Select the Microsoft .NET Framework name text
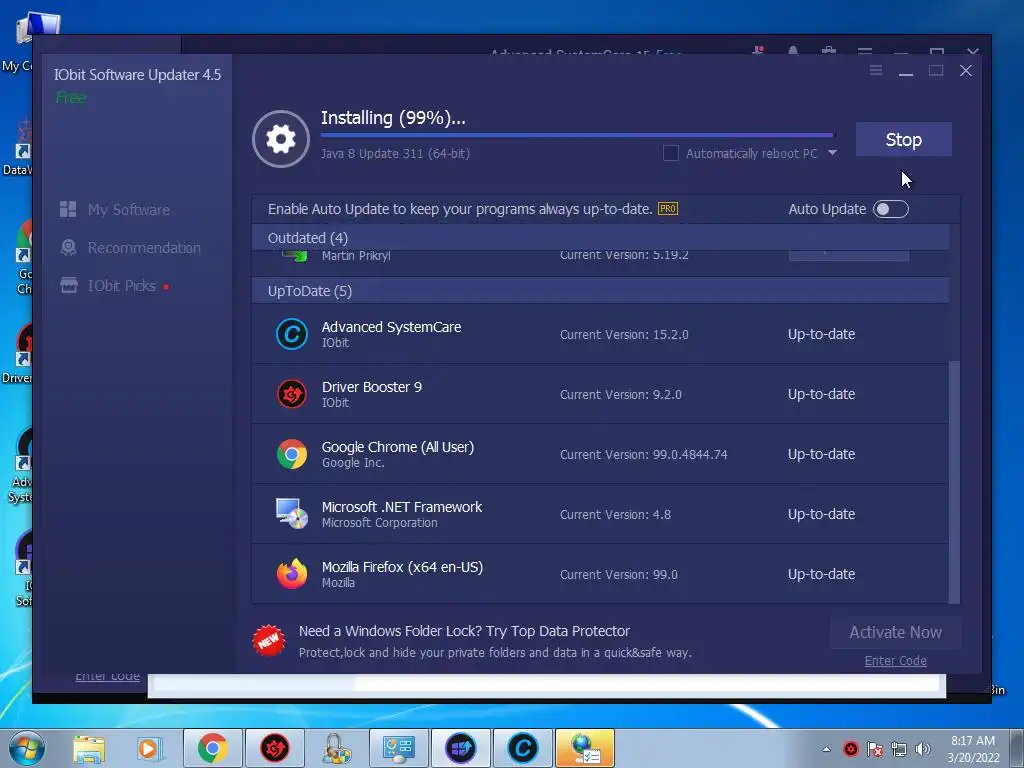The image size is (1024, 768). 402,507
